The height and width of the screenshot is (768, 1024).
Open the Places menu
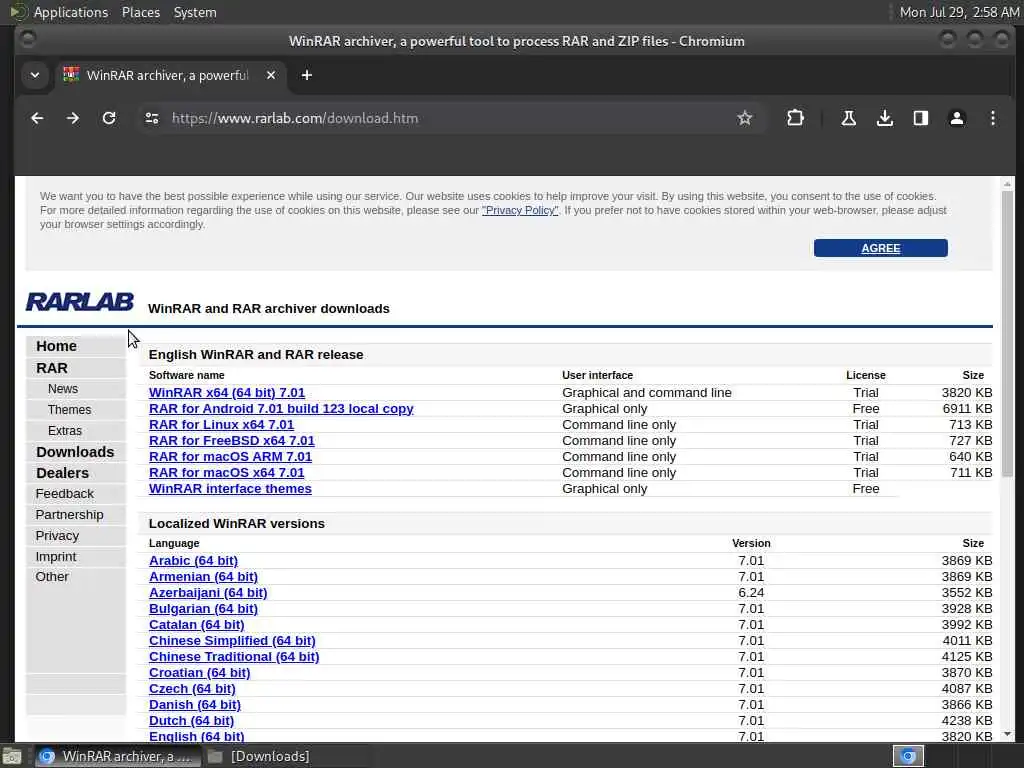pos(141,12)
